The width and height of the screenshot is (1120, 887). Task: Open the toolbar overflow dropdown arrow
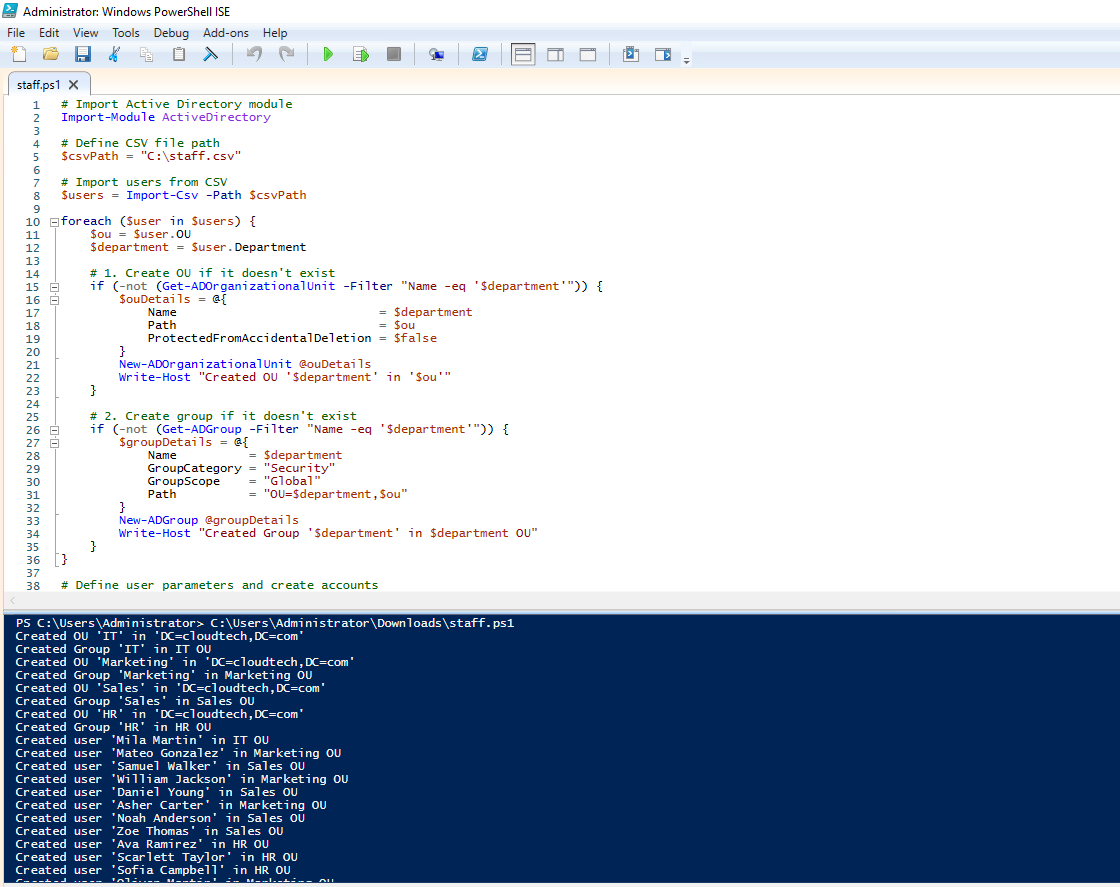[x=686, y=58]
